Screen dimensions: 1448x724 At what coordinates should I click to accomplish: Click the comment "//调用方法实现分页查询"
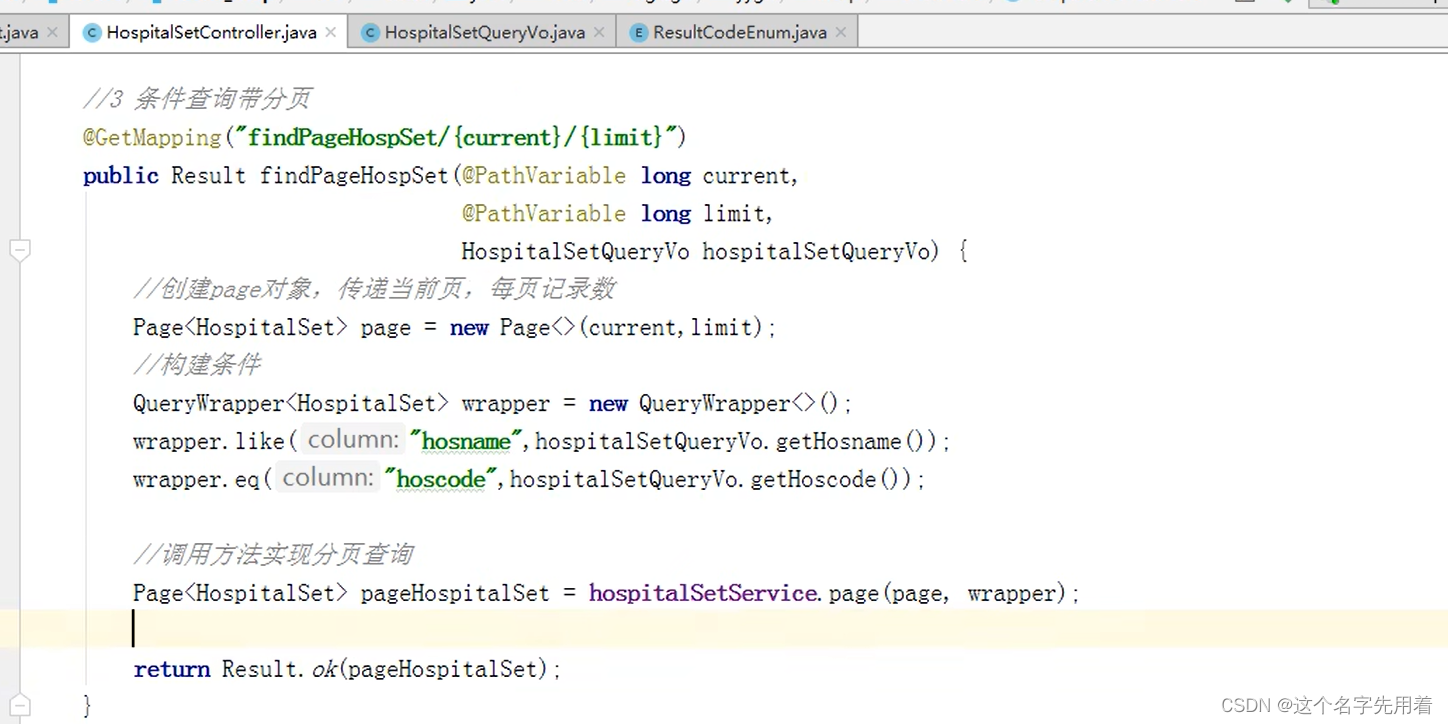click(273, 554)
